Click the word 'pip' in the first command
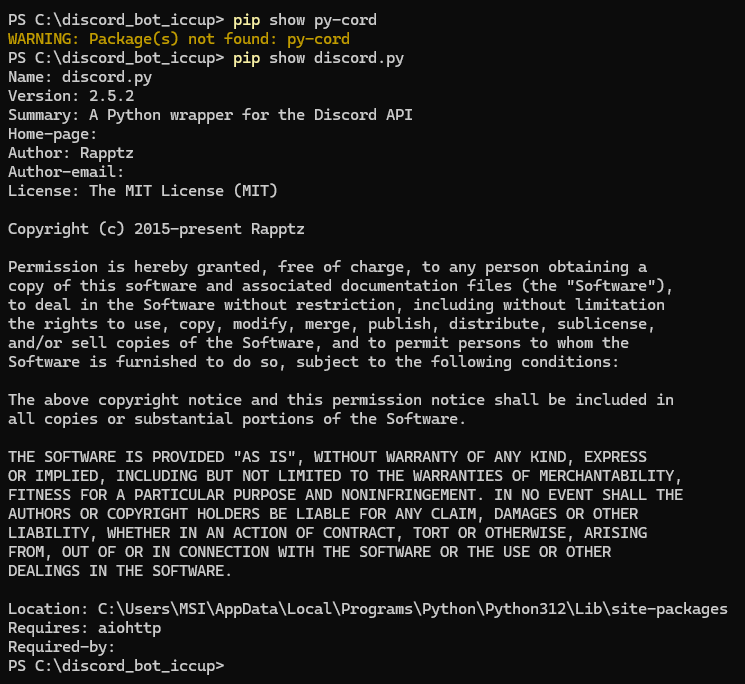 [246, 20]
